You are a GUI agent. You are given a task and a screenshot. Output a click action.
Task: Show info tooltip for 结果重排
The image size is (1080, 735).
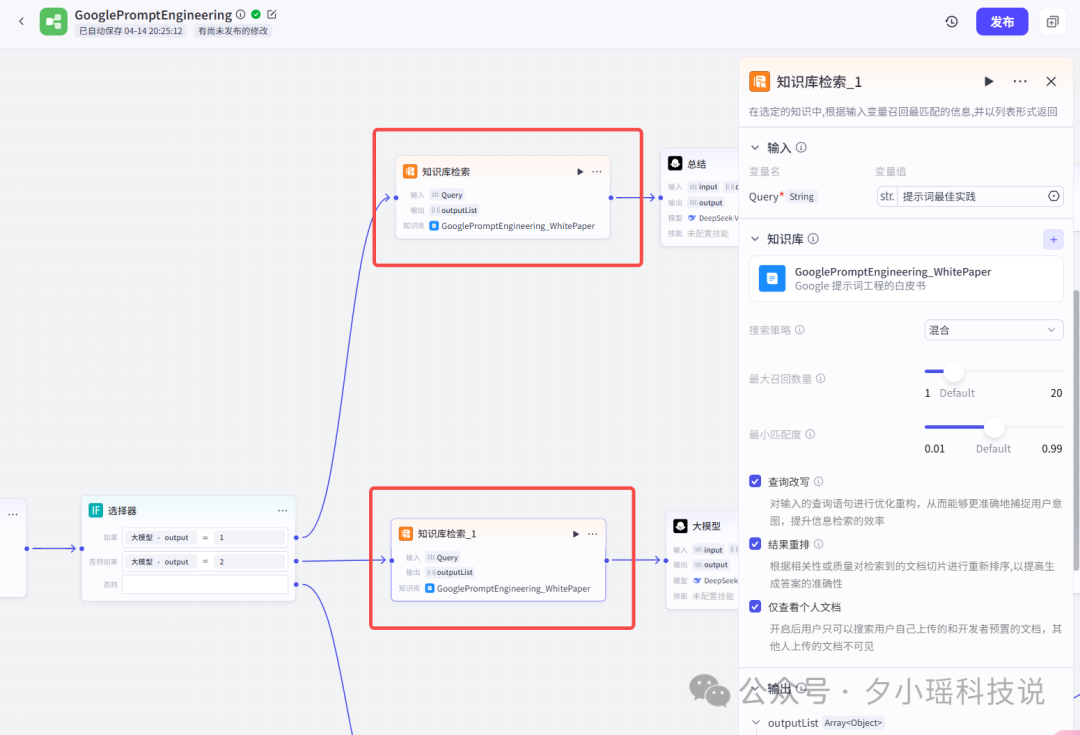tap(818, 544)
